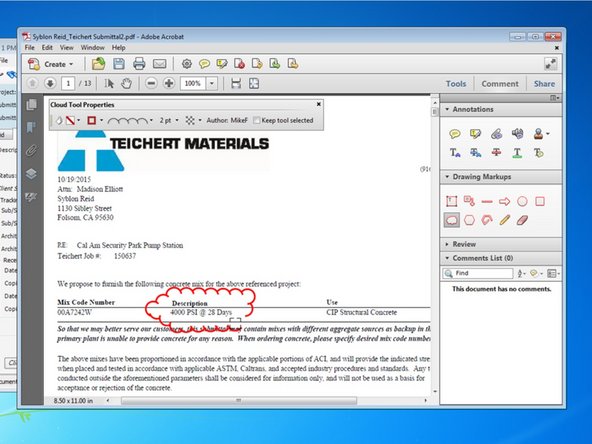592x444 pixels.
Task: Open the opacity checkerboard dropdown
Action: (193, 120)
